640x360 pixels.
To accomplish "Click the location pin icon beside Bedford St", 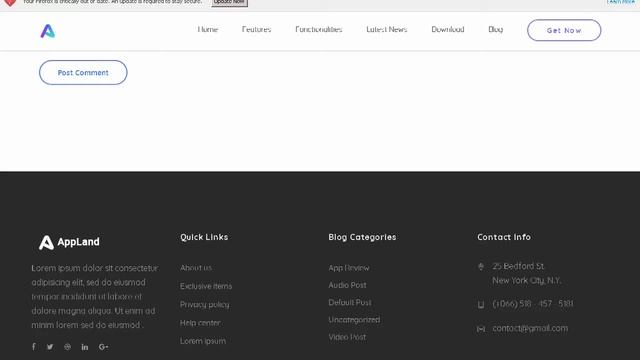I will click(481, 267).
